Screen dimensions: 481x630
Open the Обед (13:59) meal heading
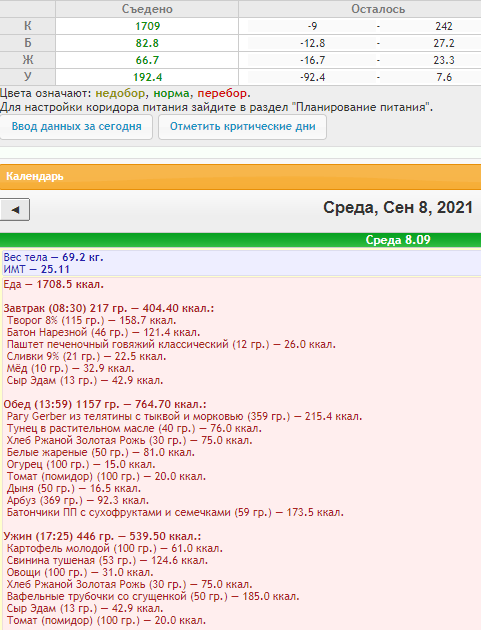pos(105,404)
